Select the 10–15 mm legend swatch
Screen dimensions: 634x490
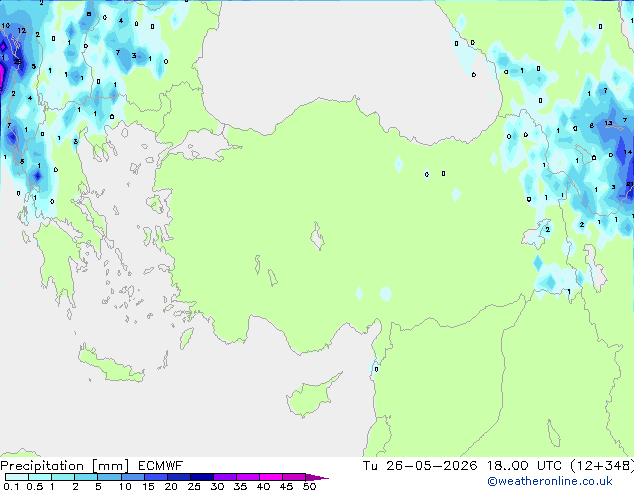click(x=132, y=477)
